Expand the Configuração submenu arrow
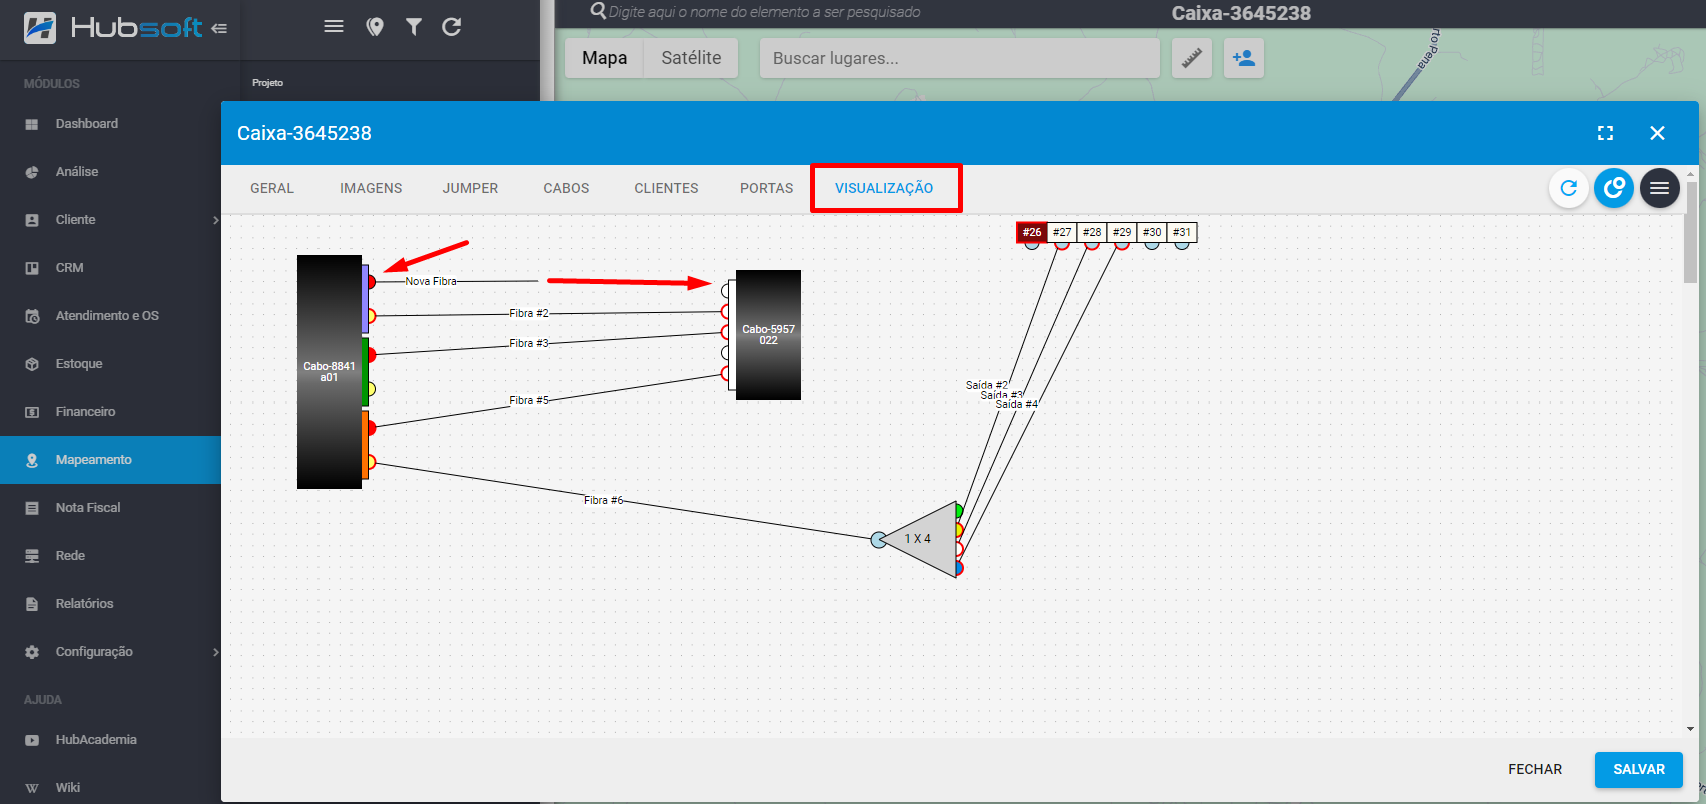This screenshot has height=804, width=1706. coord(215,652)
